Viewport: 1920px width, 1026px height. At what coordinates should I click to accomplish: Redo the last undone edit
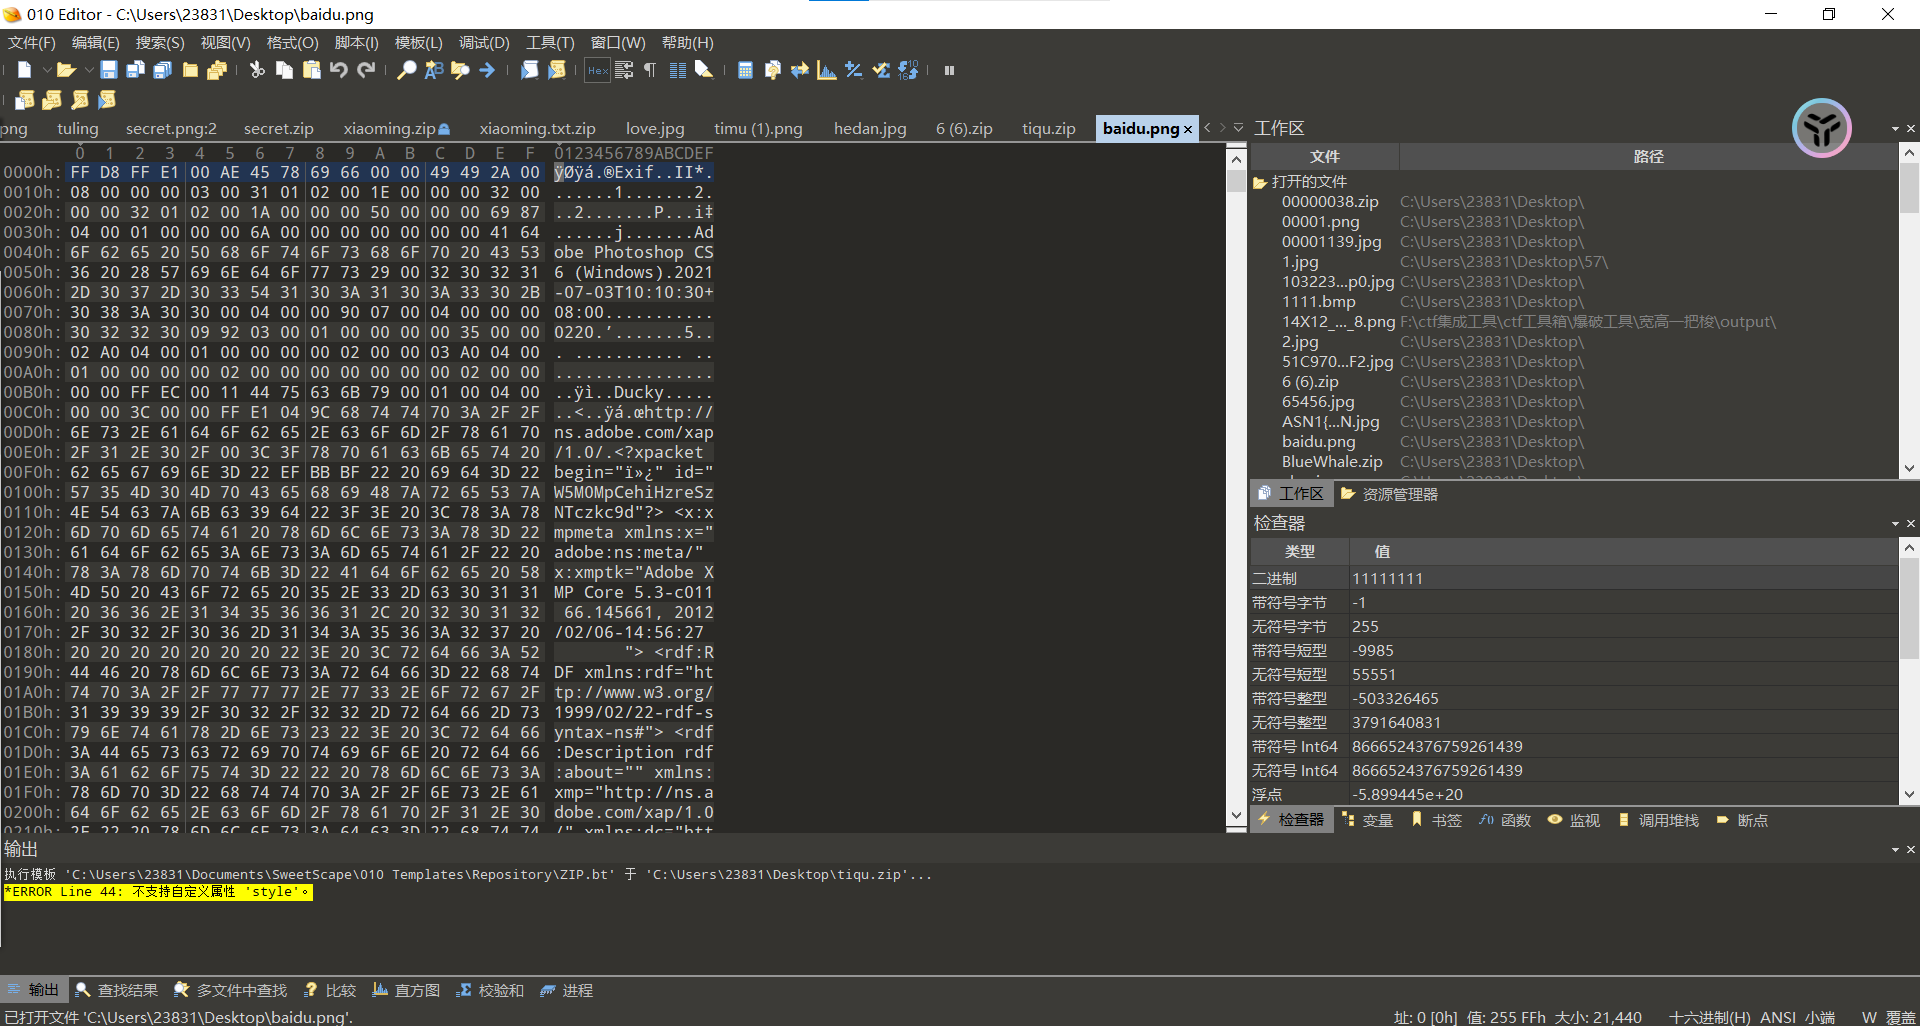point(366,70)
